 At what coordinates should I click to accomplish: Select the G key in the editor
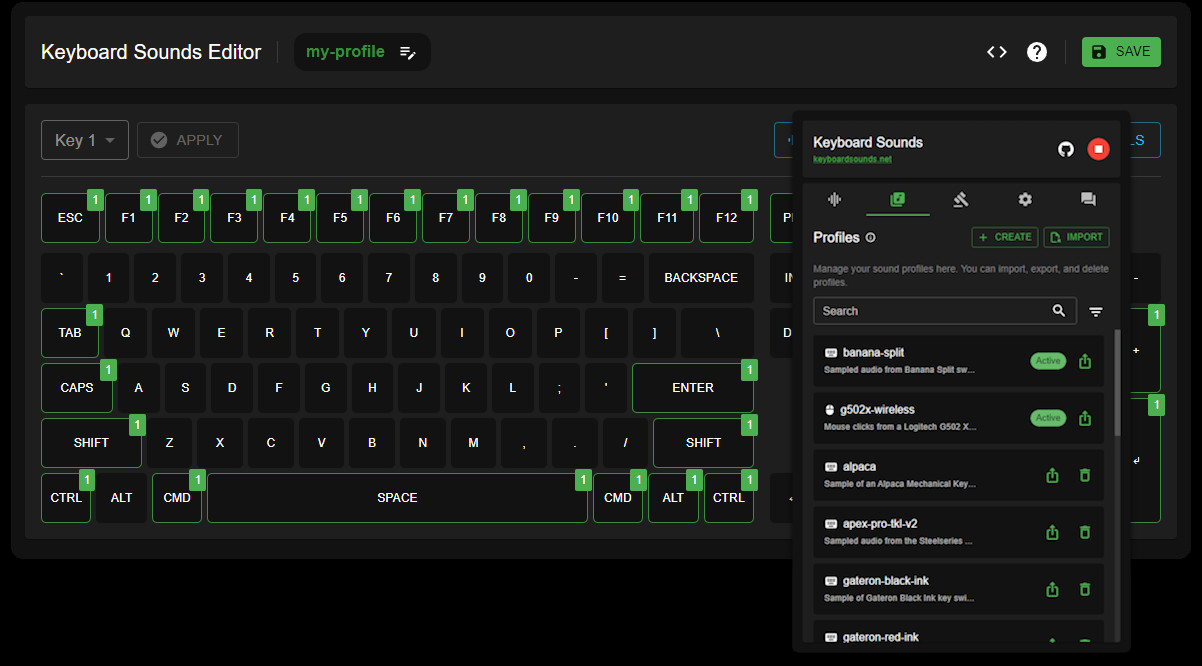pos(325,388)
